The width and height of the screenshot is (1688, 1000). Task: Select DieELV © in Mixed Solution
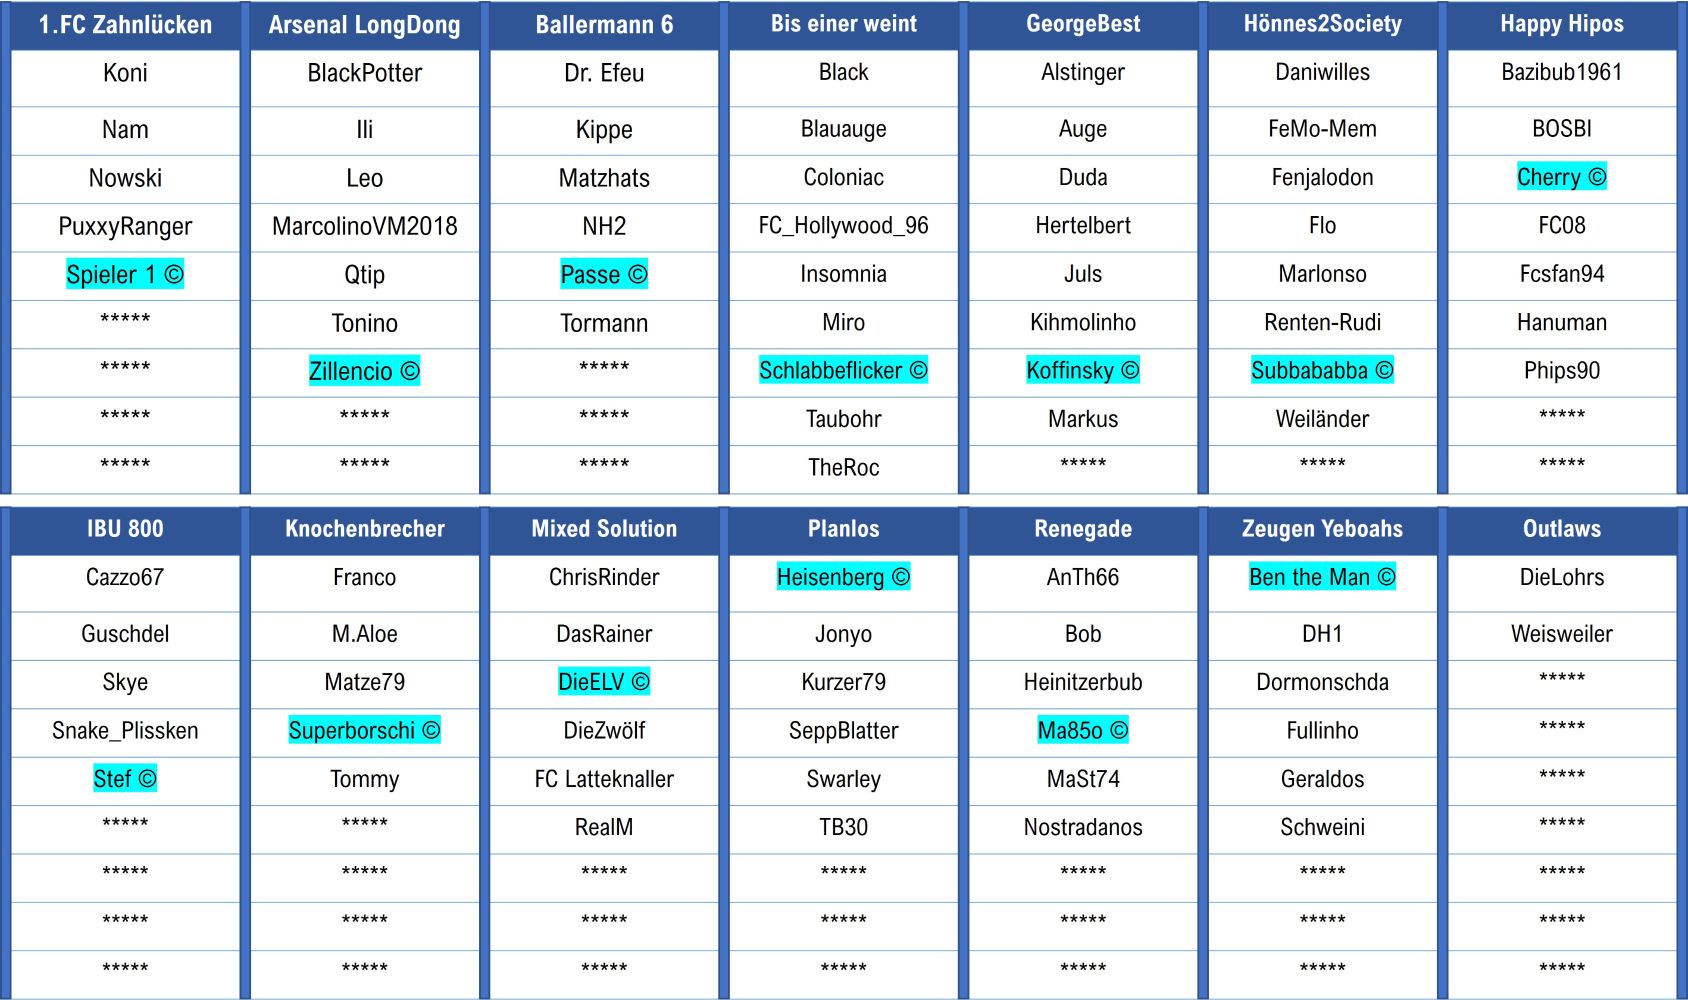tap(604, 682)
